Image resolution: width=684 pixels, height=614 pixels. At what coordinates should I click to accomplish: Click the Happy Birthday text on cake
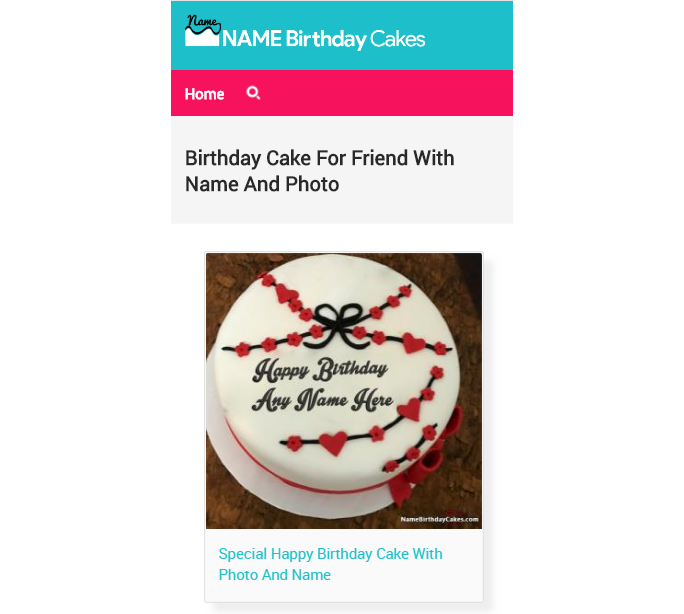click(x=320, y=370)
